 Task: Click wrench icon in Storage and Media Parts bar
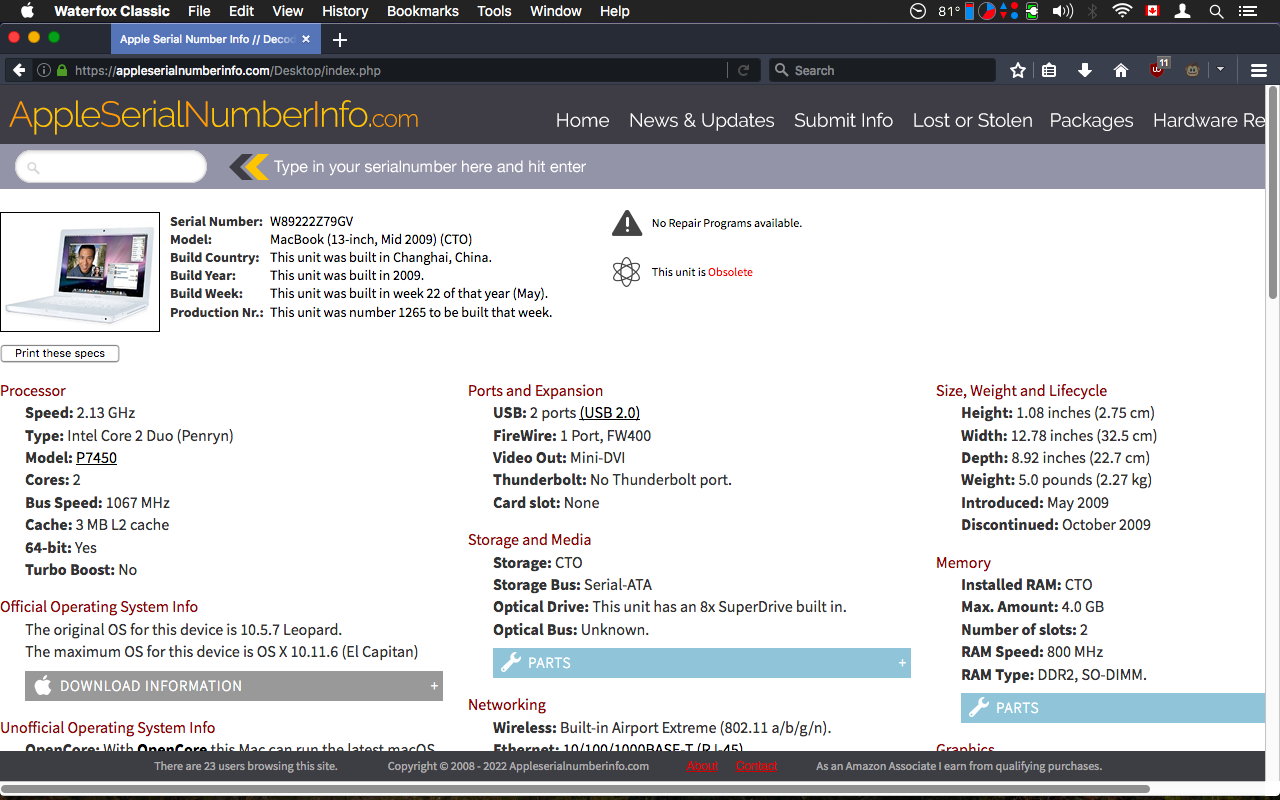pyautogui.click(x=510, y=663)
